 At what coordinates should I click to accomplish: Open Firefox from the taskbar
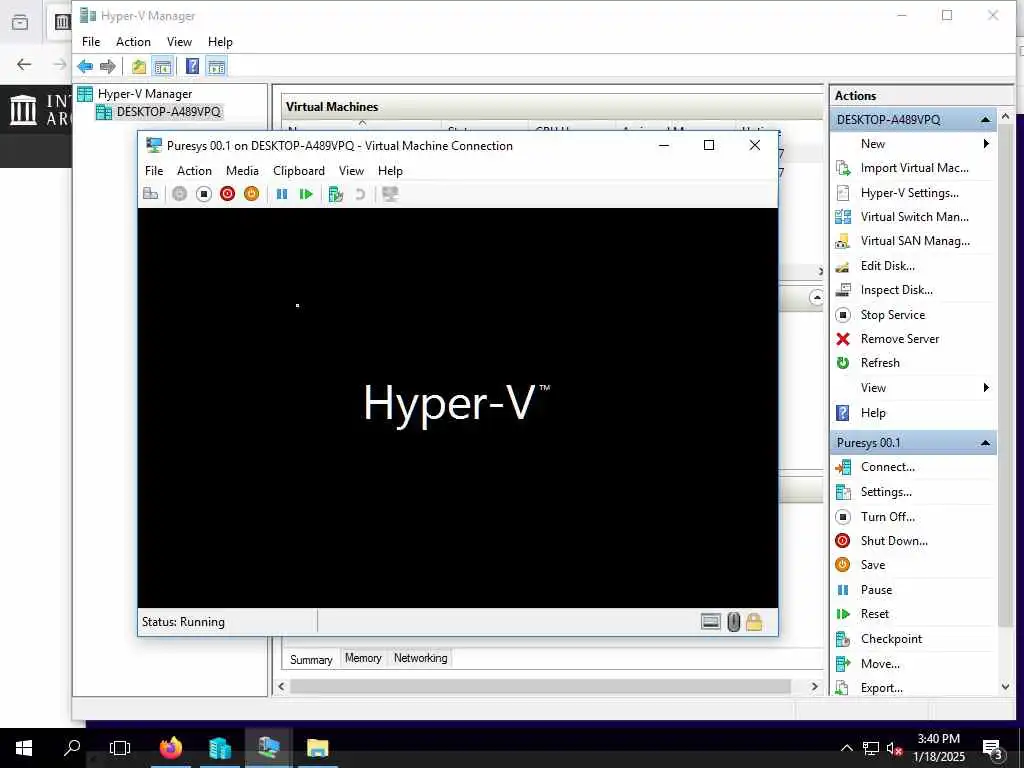pyautogui.click(x=171, y=748)
